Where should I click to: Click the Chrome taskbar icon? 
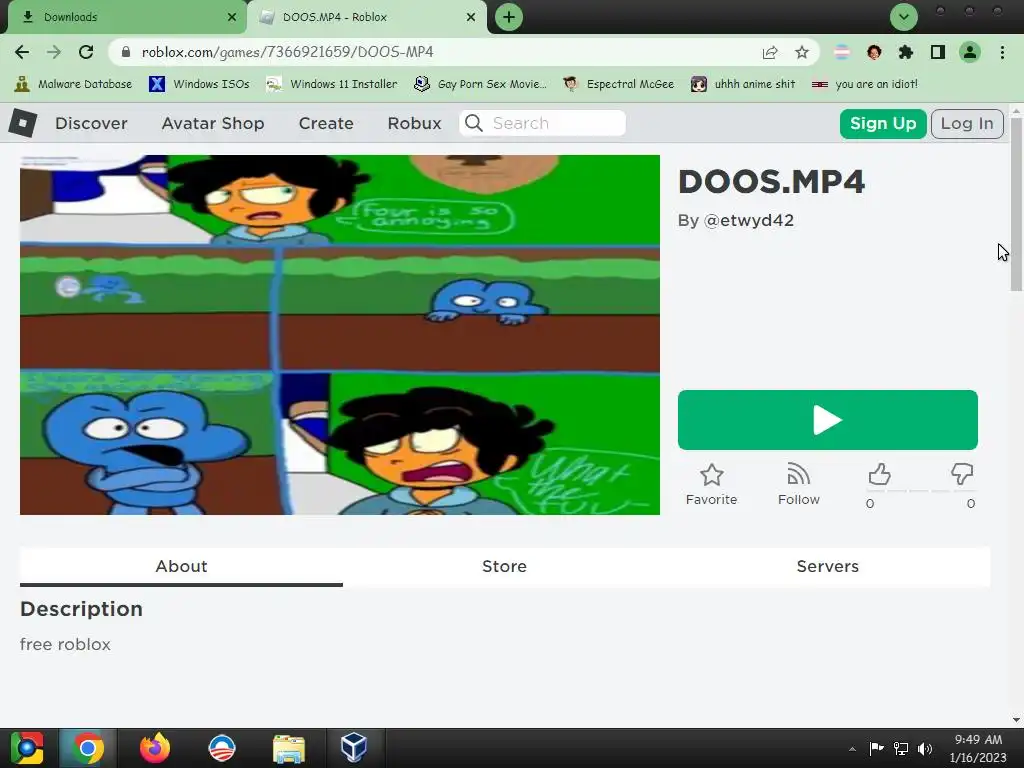click(88, 748)
